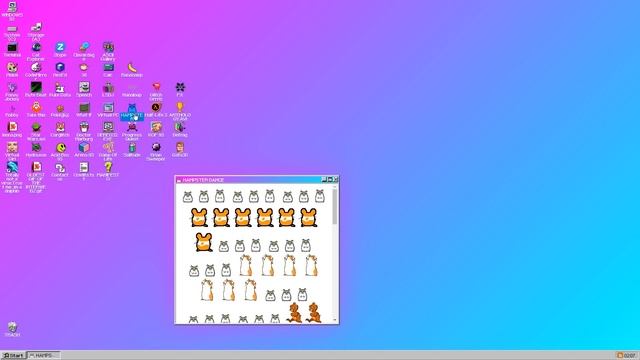Open the trophy icon next to Half-Life 3
The width and height of the screenshot is (640, 360).
click(x=180, y=112)
